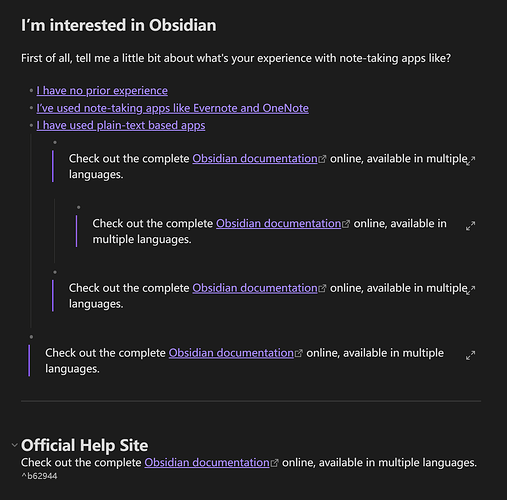Open link icon of the outermost, least indented embed

pos(470,355)
